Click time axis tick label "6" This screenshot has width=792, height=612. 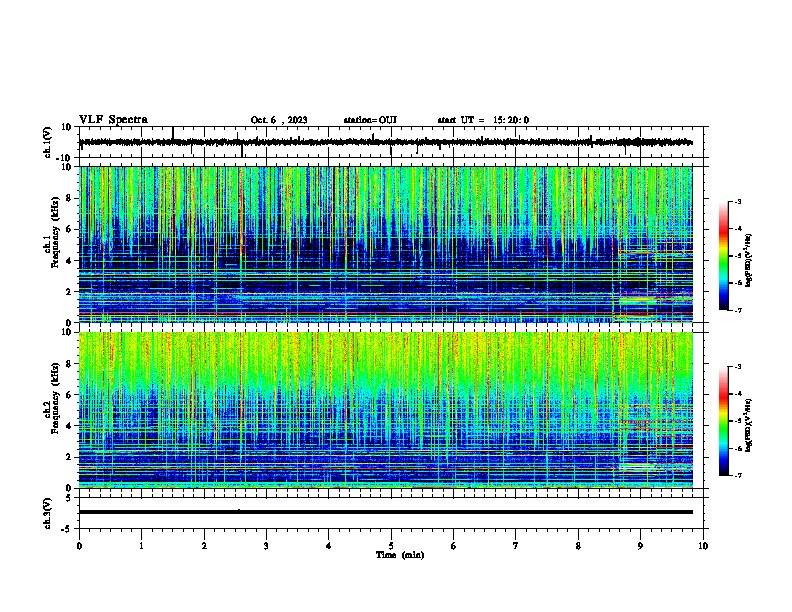(x=454, y=546)
